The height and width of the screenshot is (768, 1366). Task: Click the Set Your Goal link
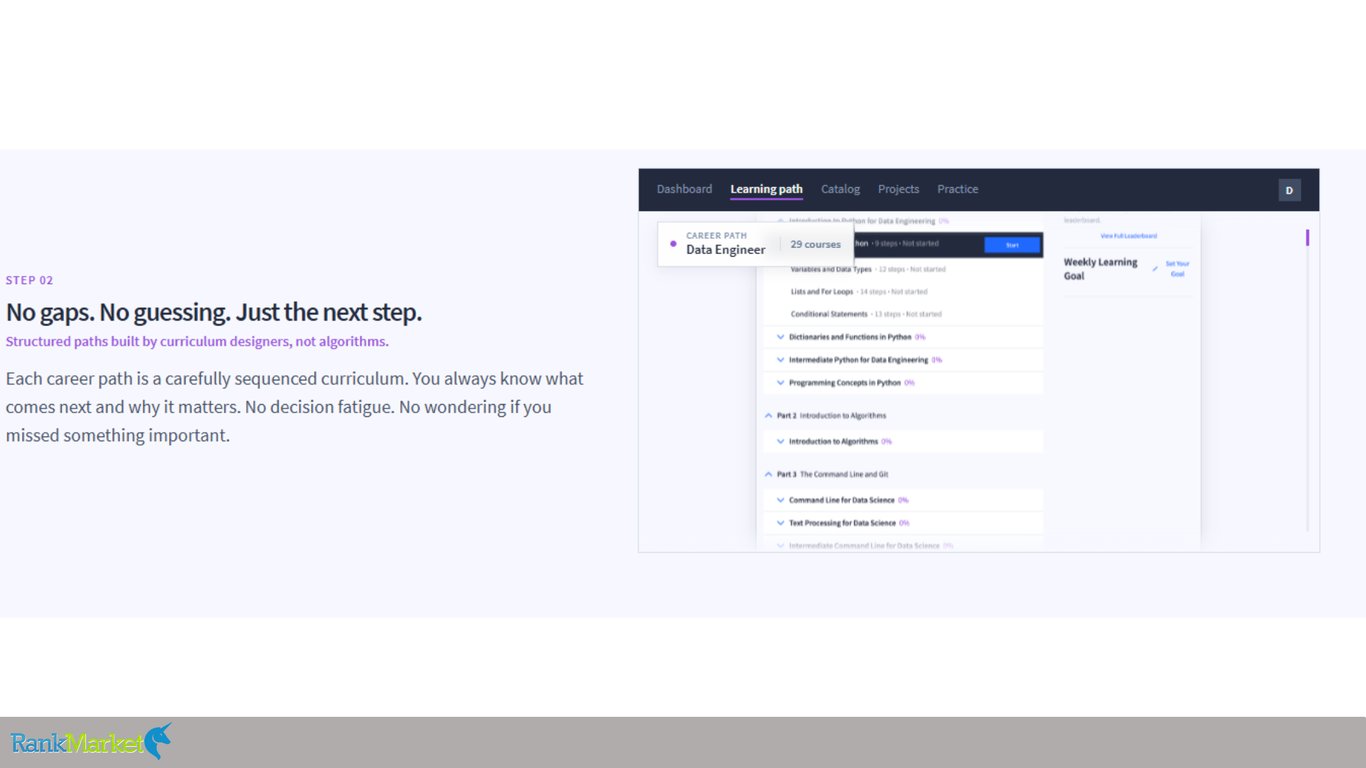pyautogui.click(x=1177, y=269)
